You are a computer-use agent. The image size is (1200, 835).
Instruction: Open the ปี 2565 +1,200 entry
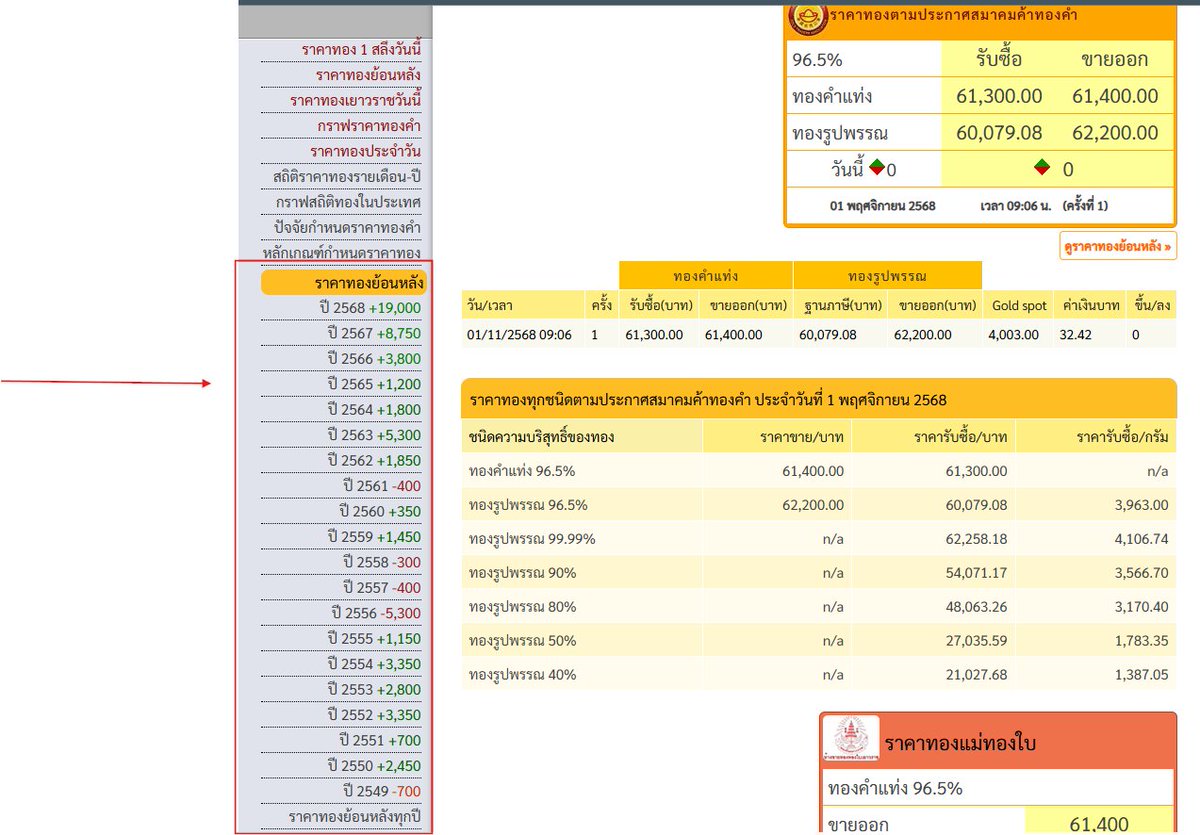(374, 384)
